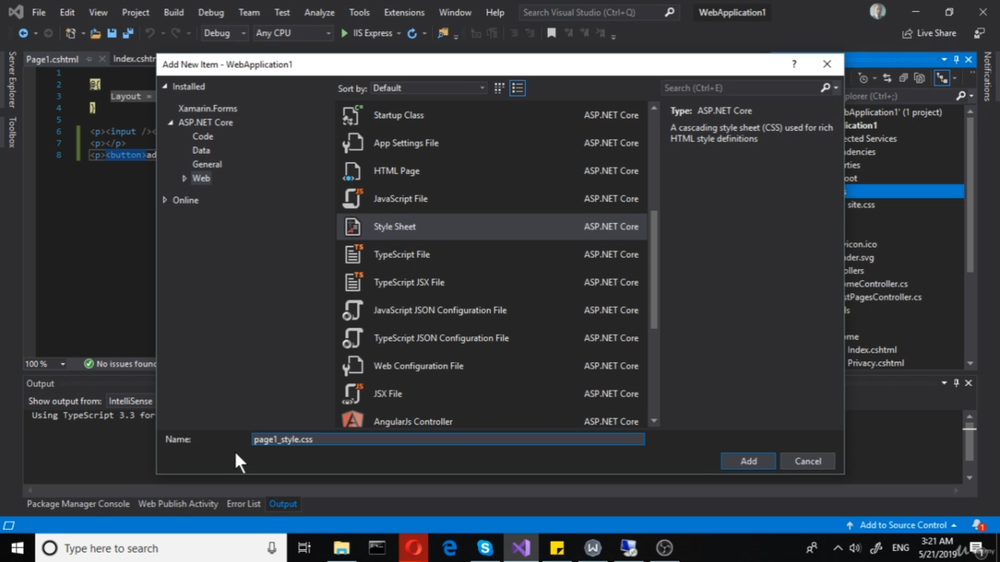This screenshot has height=562, width=1000.
Task: Choose the TypeScript File template
Action: [491, 255]
